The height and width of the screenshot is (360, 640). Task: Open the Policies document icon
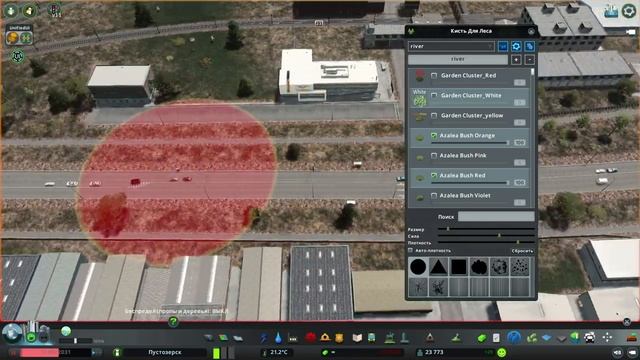pos(496,338)
